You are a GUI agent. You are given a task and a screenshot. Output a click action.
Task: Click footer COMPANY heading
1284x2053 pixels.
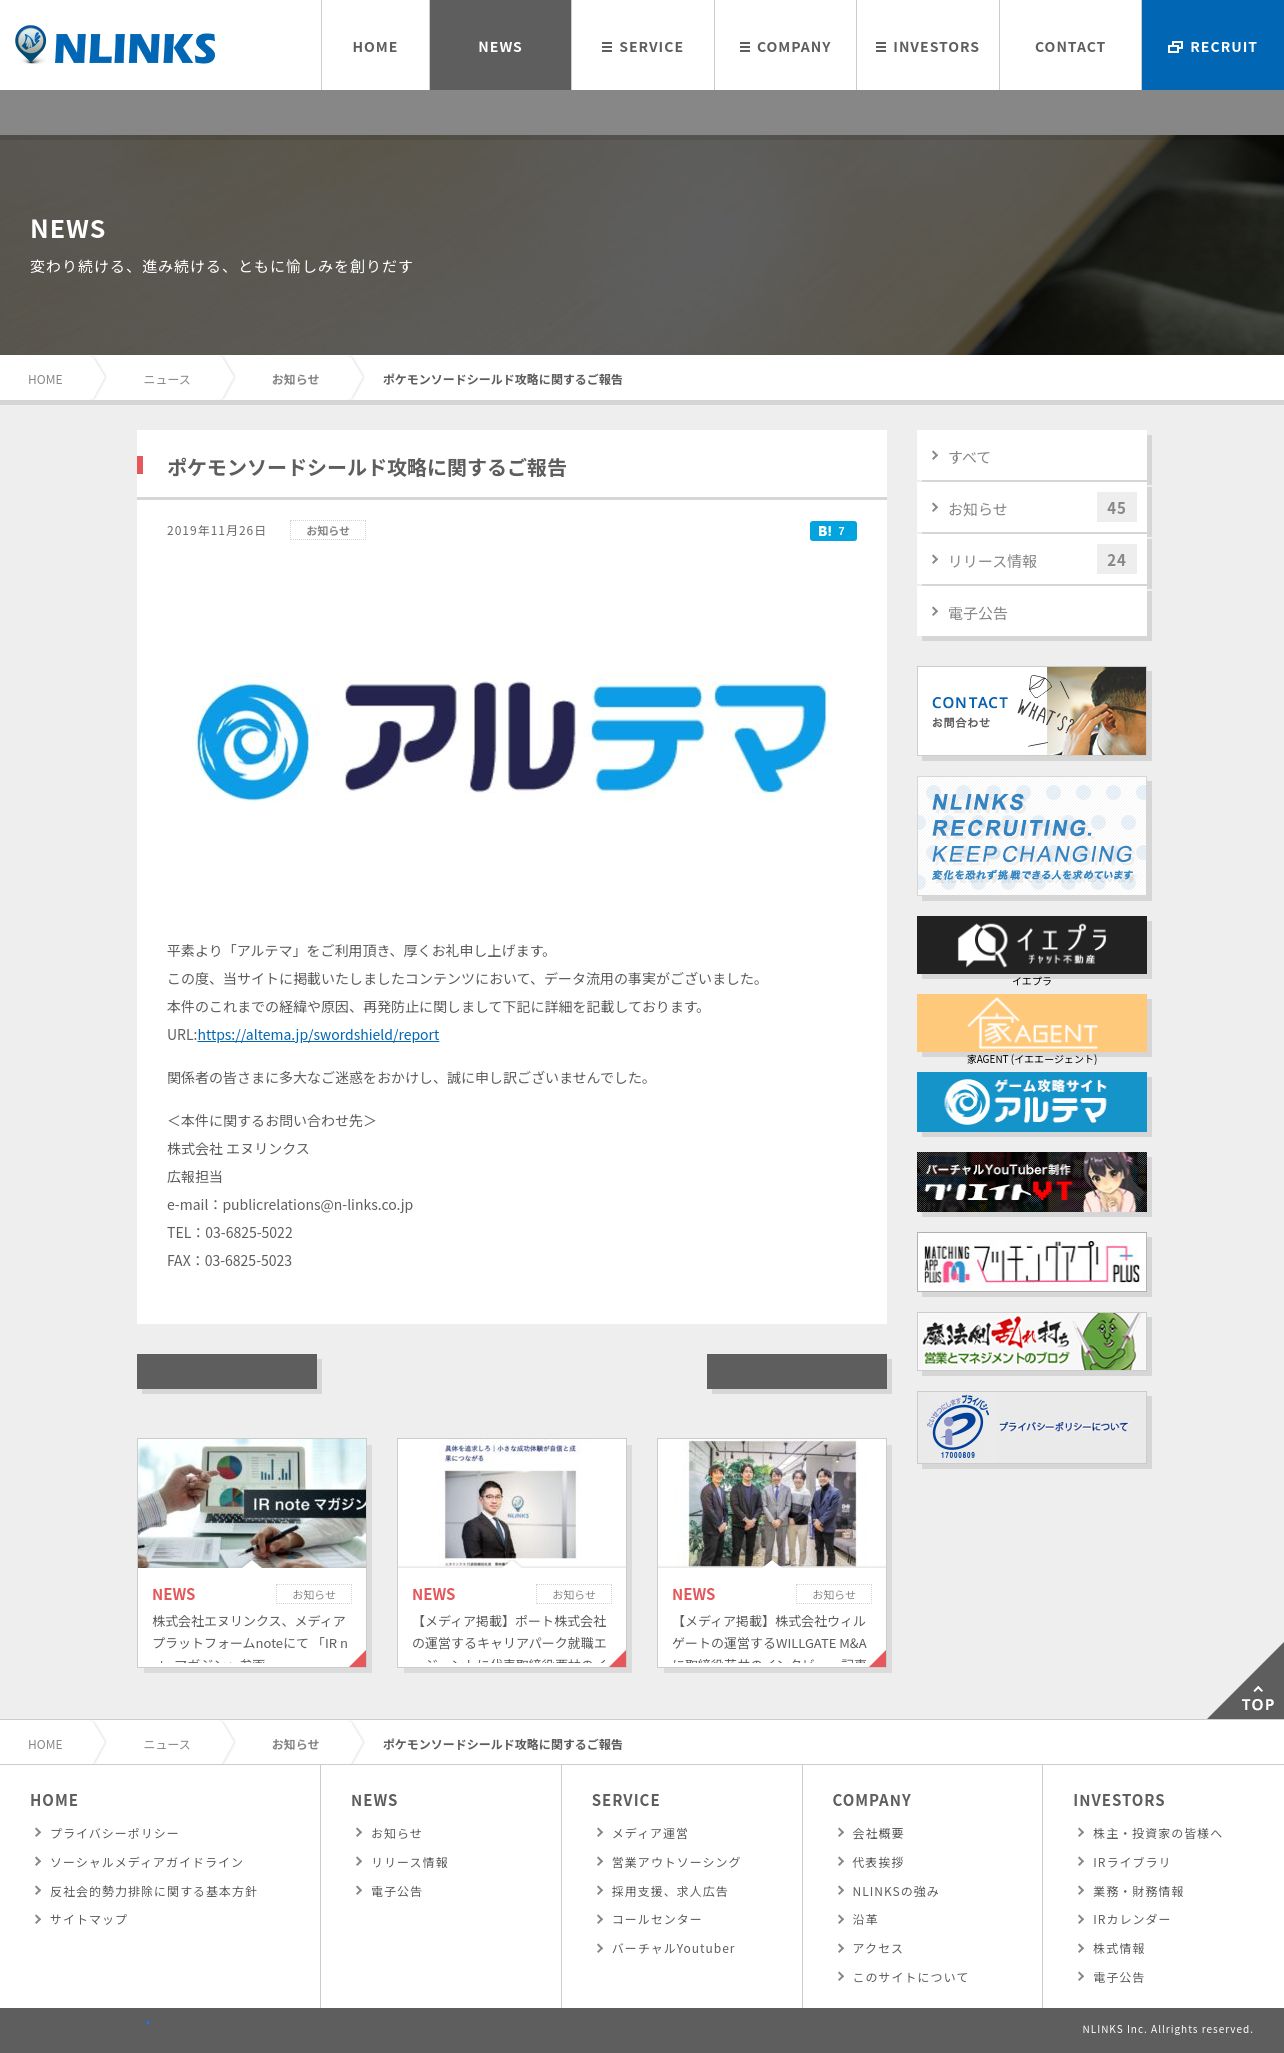871,1800
